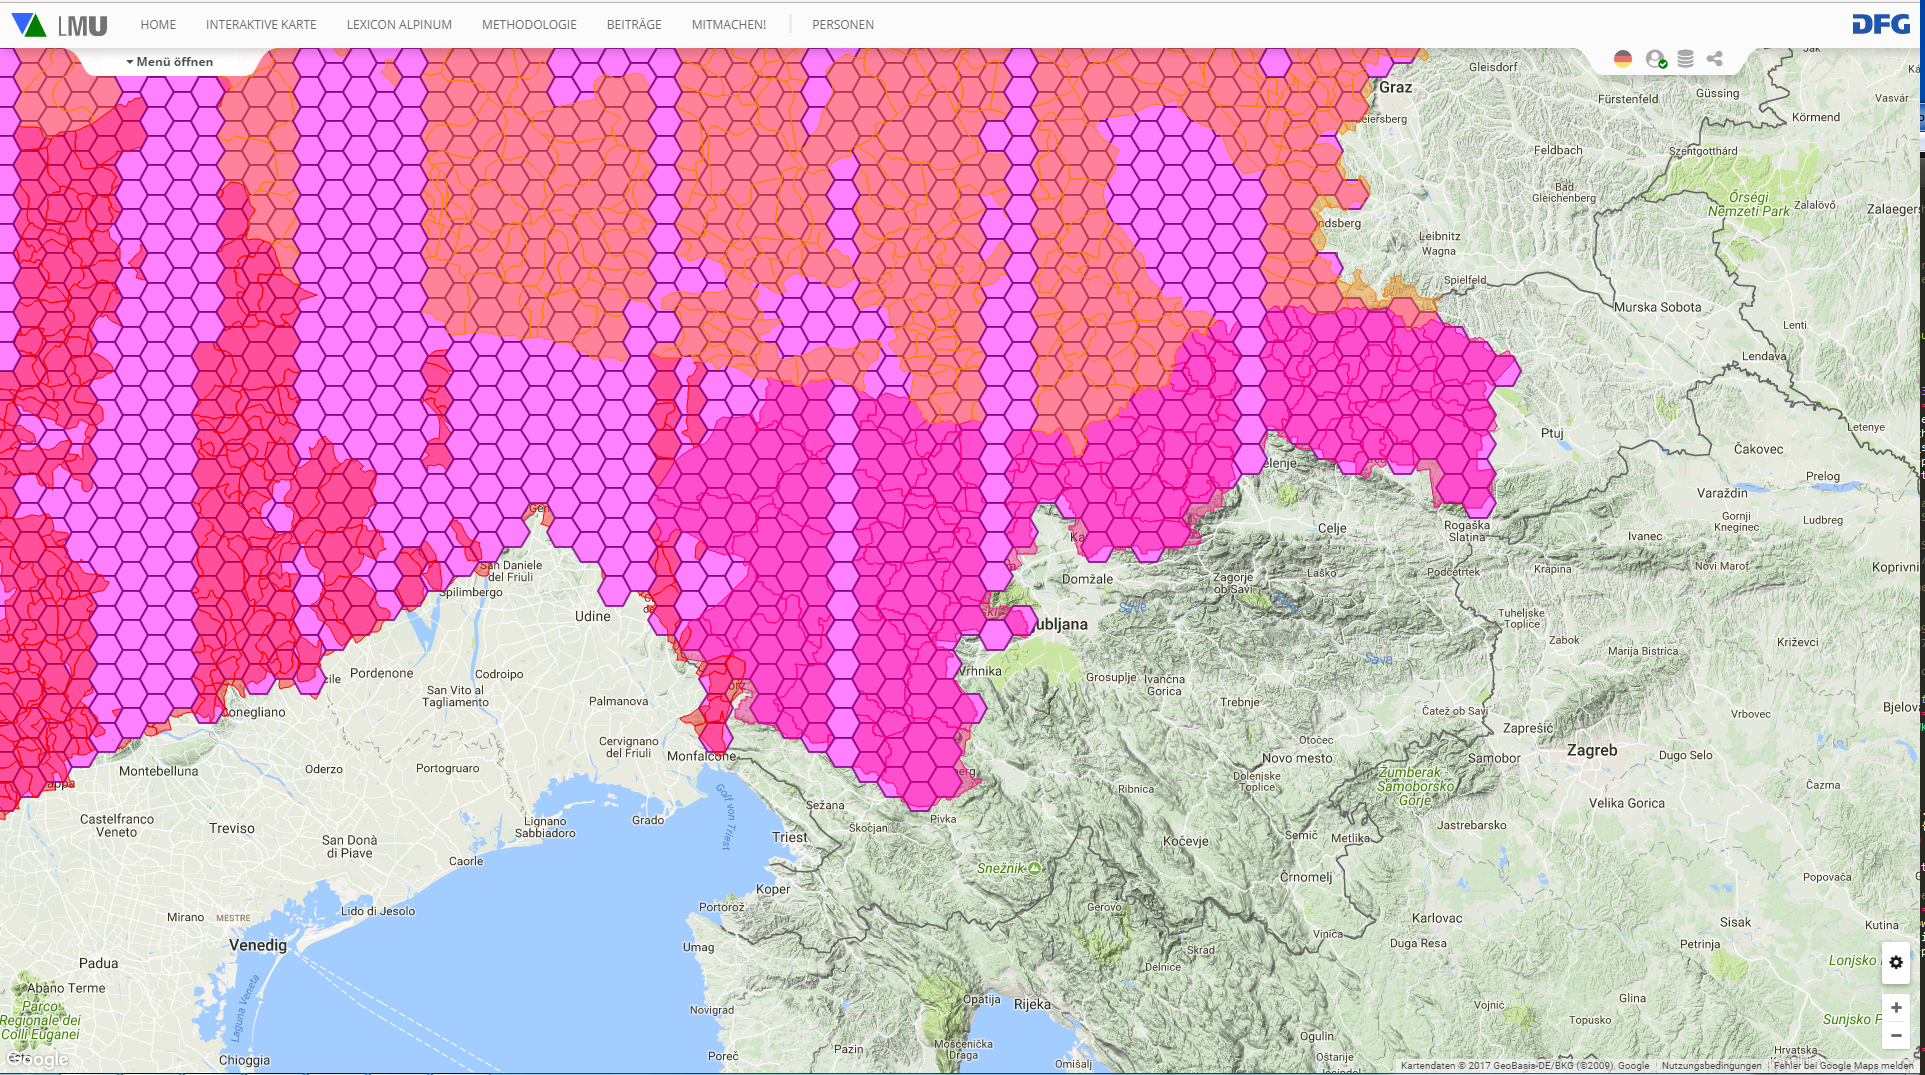Click the database stack icon
The height and width of the screenshot is (1075, 1925).
(x=1686, y=59)
